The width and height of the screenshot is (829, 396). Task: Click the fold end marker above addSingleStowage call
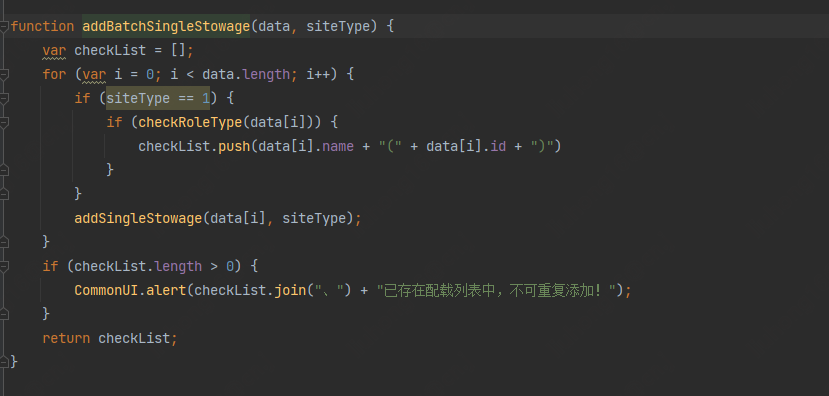4,194
